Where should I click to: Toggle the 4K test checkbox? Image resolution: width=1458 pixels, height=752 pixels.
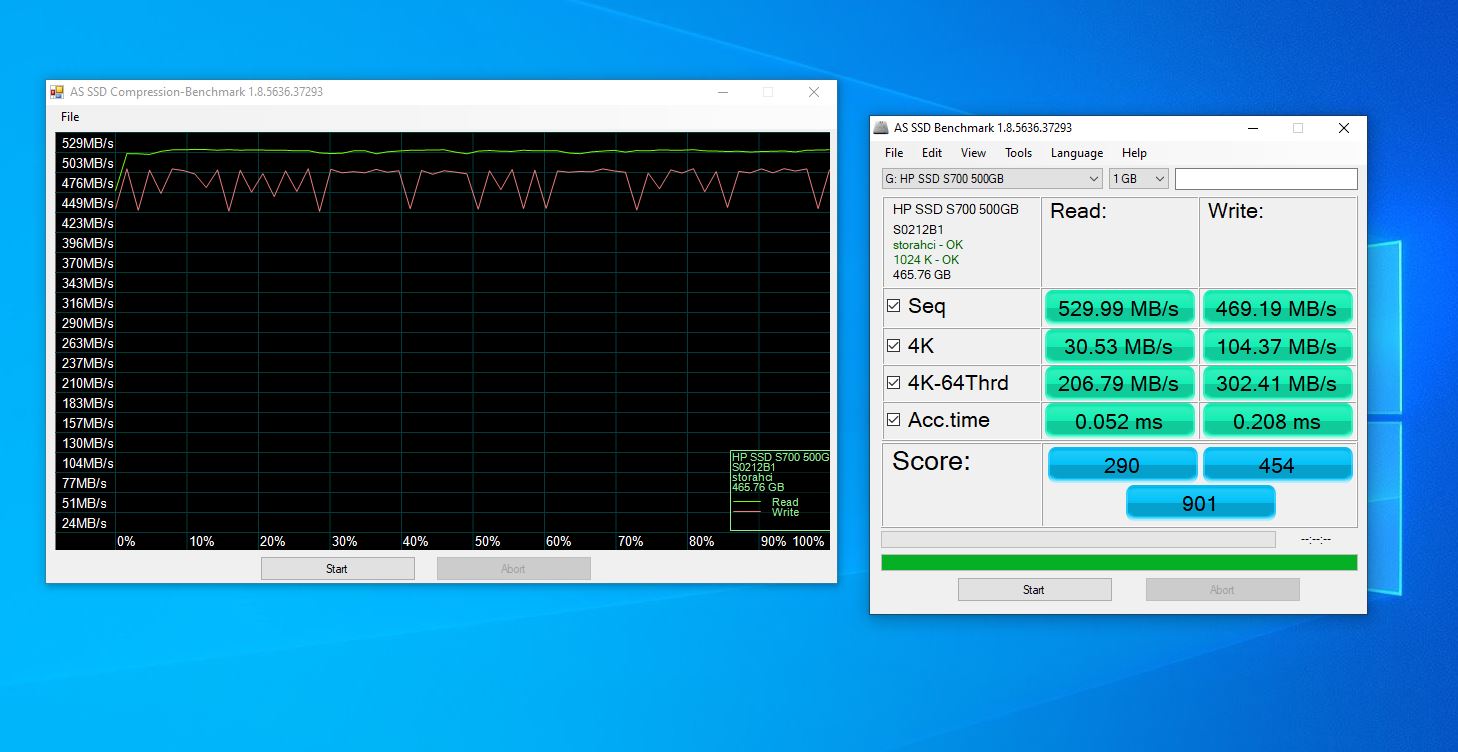pyautogui.click(x=894, y=346)
